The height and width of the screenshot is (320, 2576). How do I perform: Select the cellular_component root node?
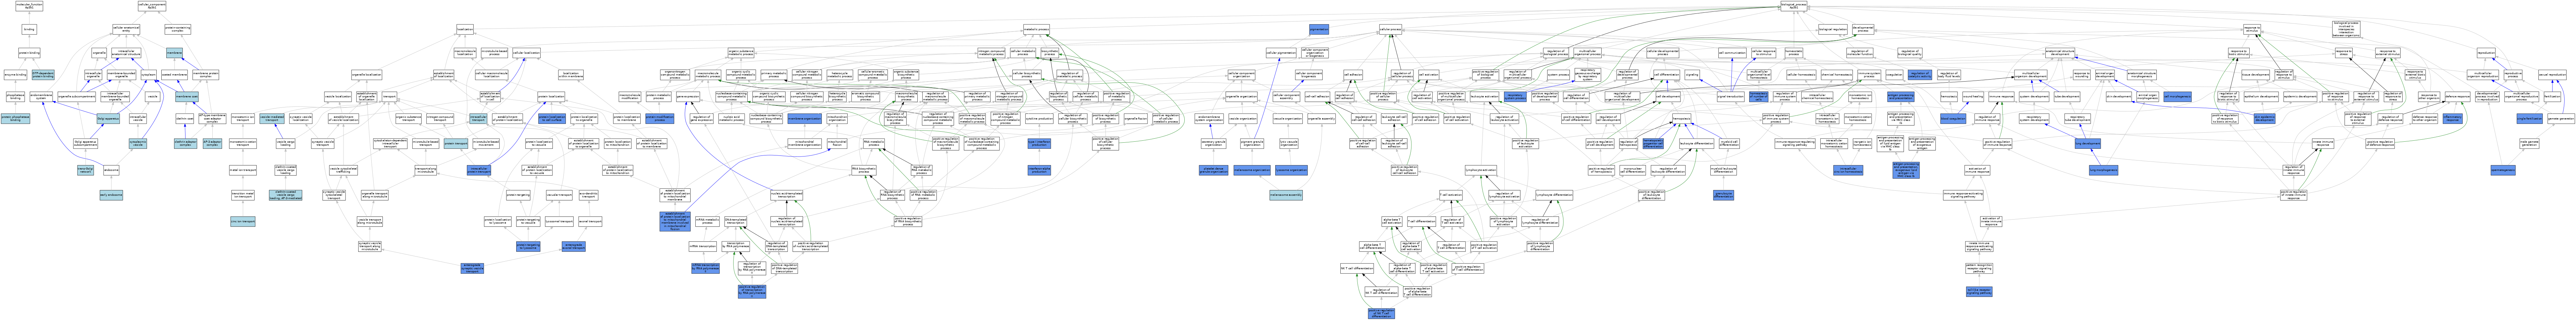[151, 6]
